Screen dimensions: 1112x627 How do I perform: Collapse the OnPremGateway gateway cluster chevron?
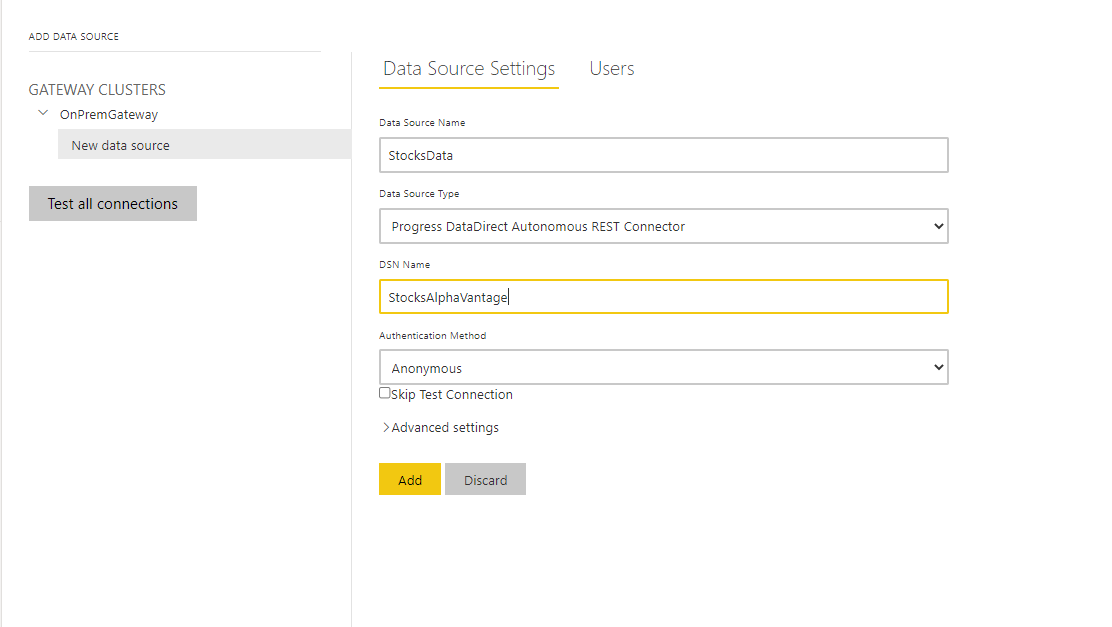tap(42, 113)
